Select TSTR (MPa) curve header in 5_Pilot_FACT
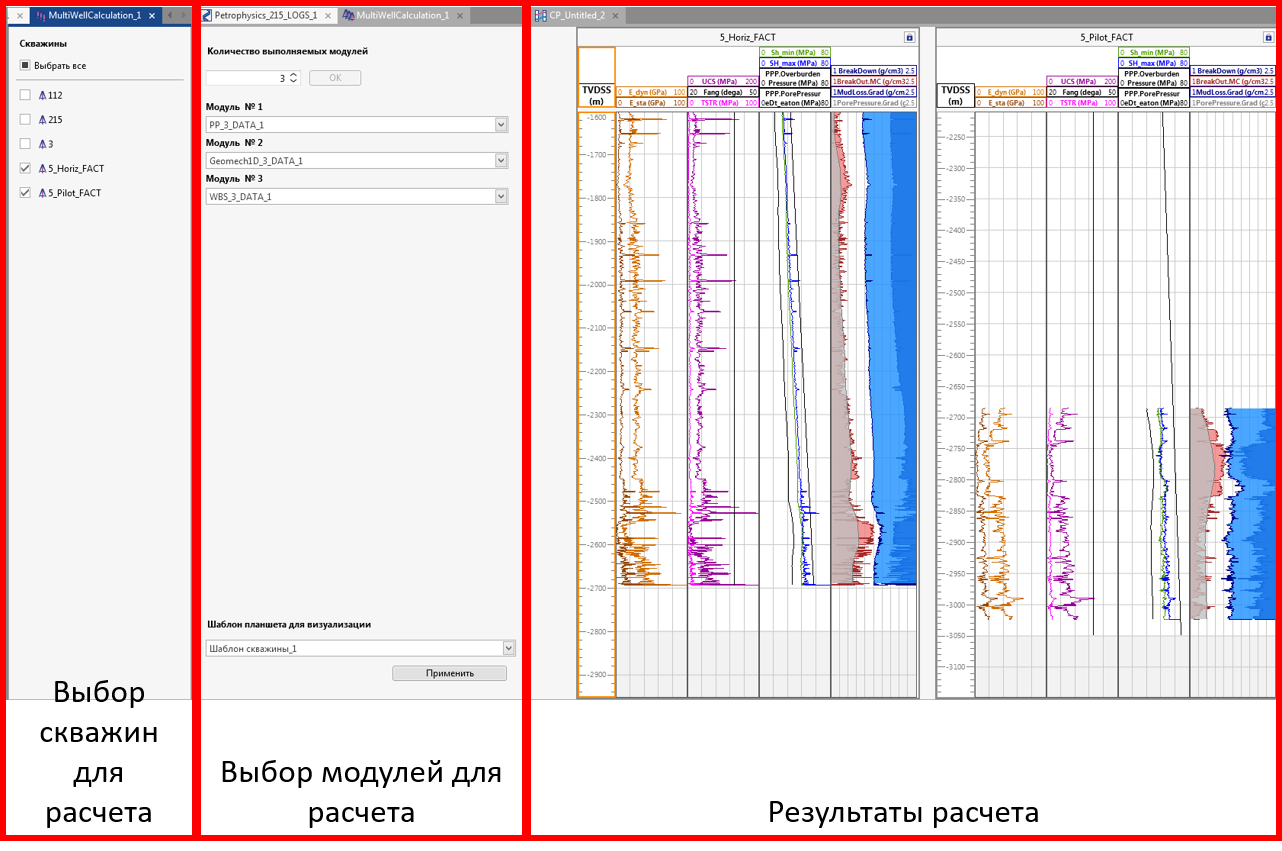 pyautogui.click(x=1082, y=103)
